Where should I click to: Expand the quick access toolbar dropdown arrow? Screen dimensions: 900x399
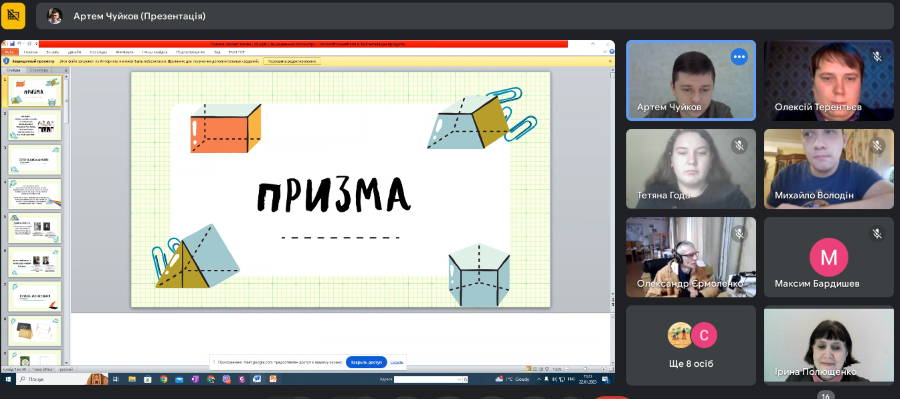tap(37, 44)
